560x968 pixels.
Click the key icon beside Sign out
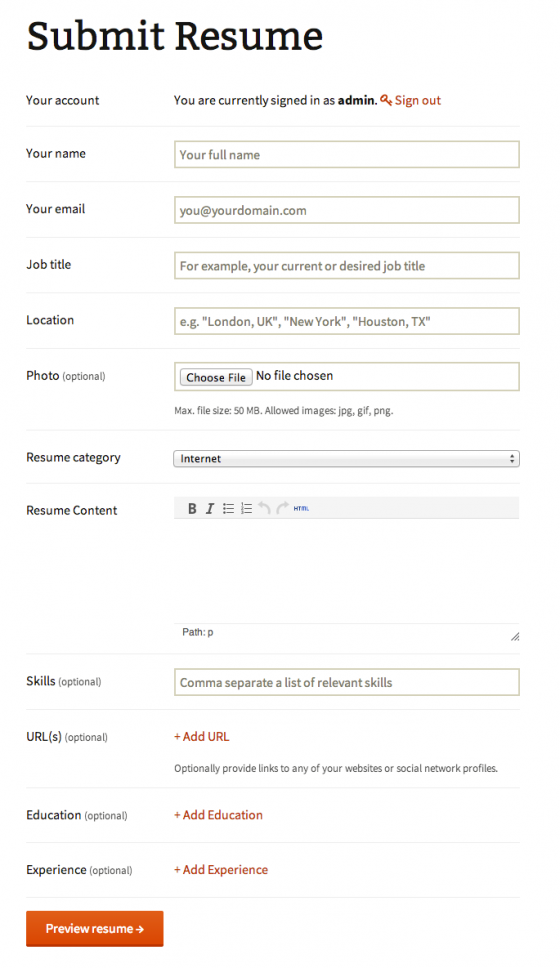(x=386, y=100)
